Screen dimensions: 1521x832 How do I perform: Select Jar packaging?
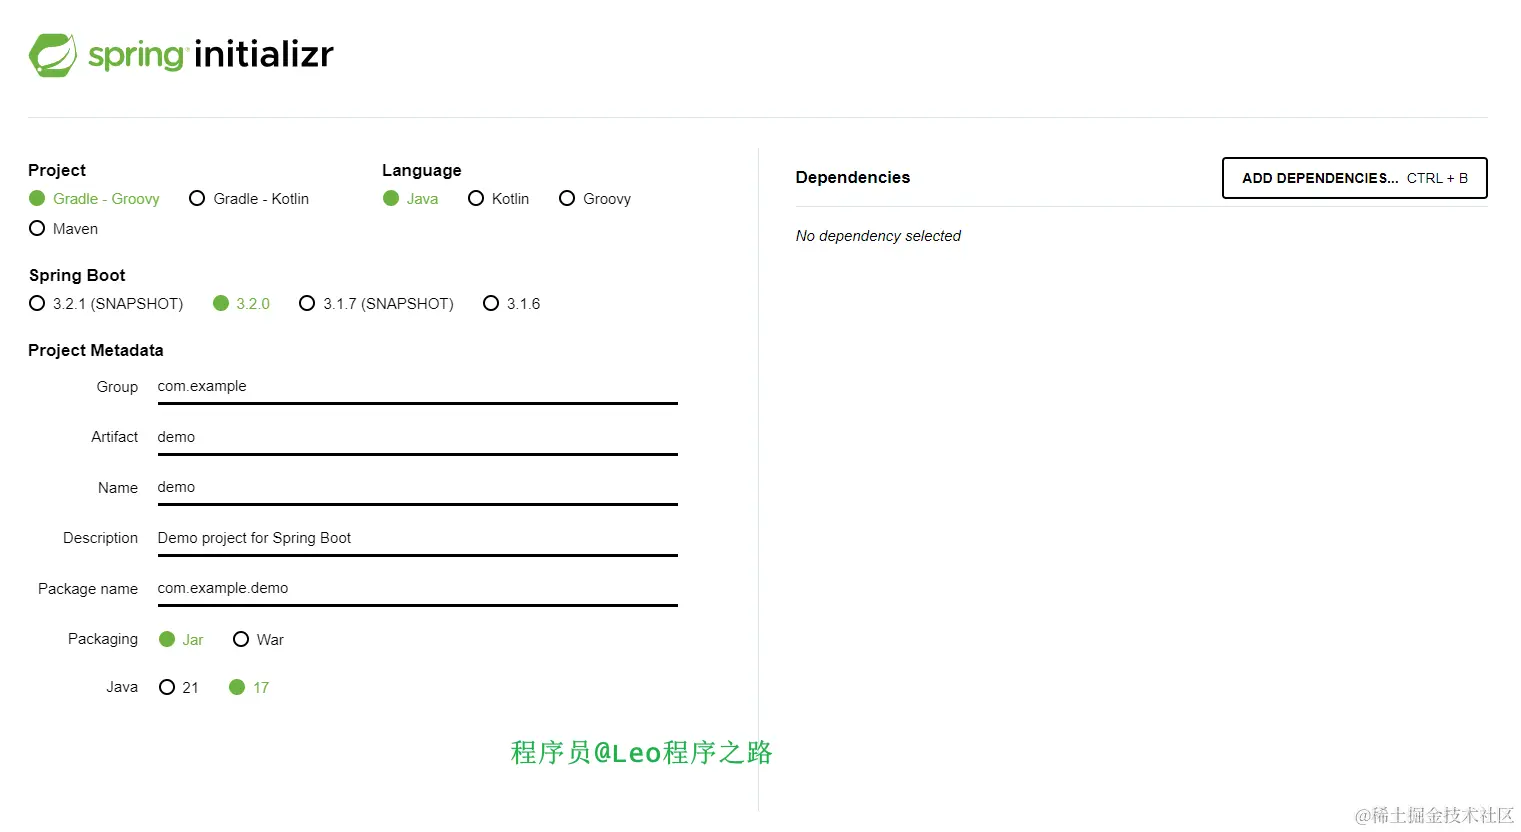point(182,640)
